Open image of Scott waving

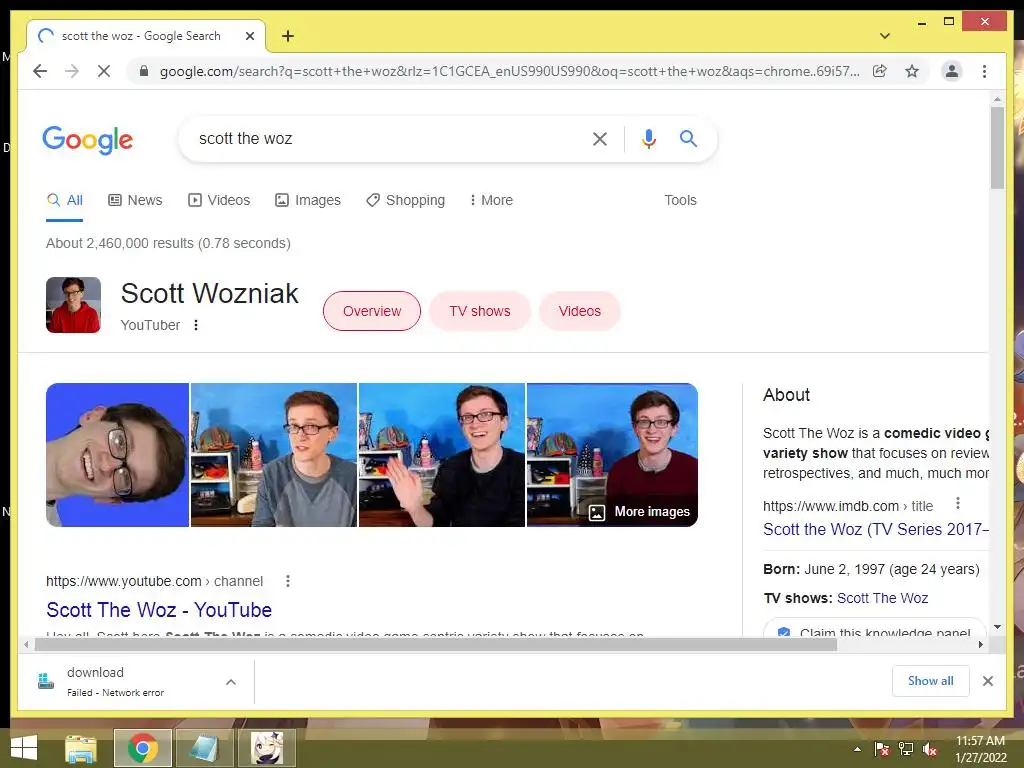pos(441,455)
